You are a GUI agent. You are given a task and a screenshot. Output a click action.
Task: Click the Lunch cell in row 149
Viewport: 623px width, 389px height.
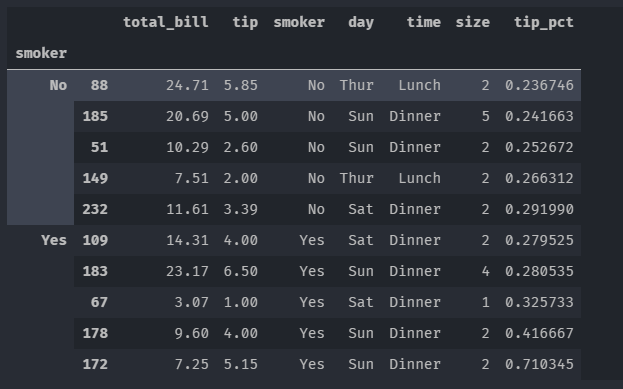coord(420,178)
